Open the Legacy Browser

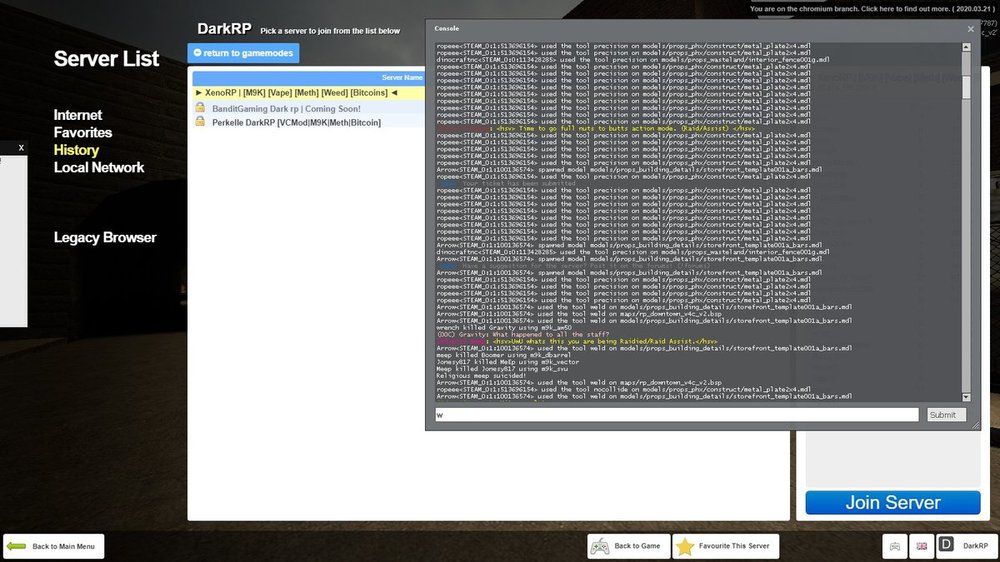coord(105,237)
